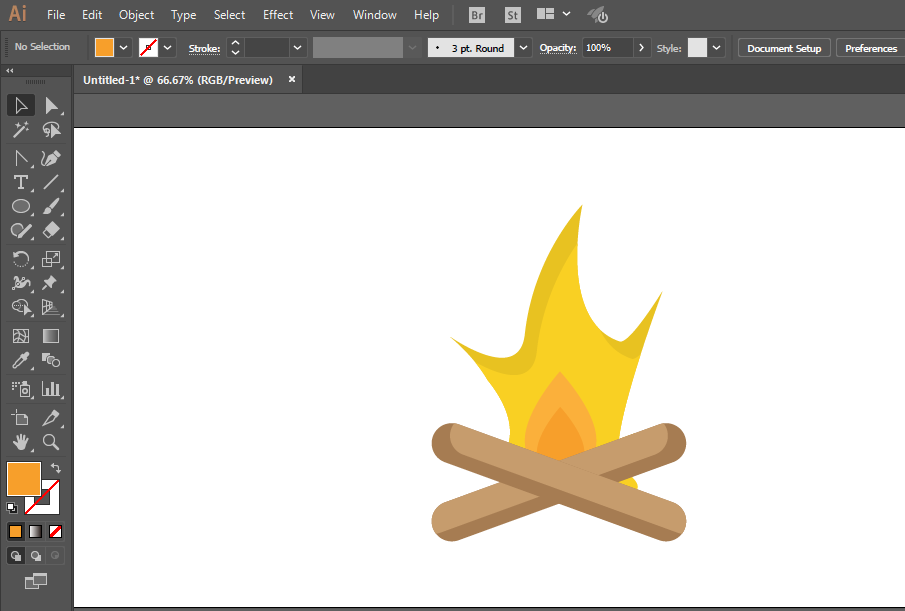Screen dimensions: 905x611
Task: Select the Mesh tool
Action: coord(21,336)
